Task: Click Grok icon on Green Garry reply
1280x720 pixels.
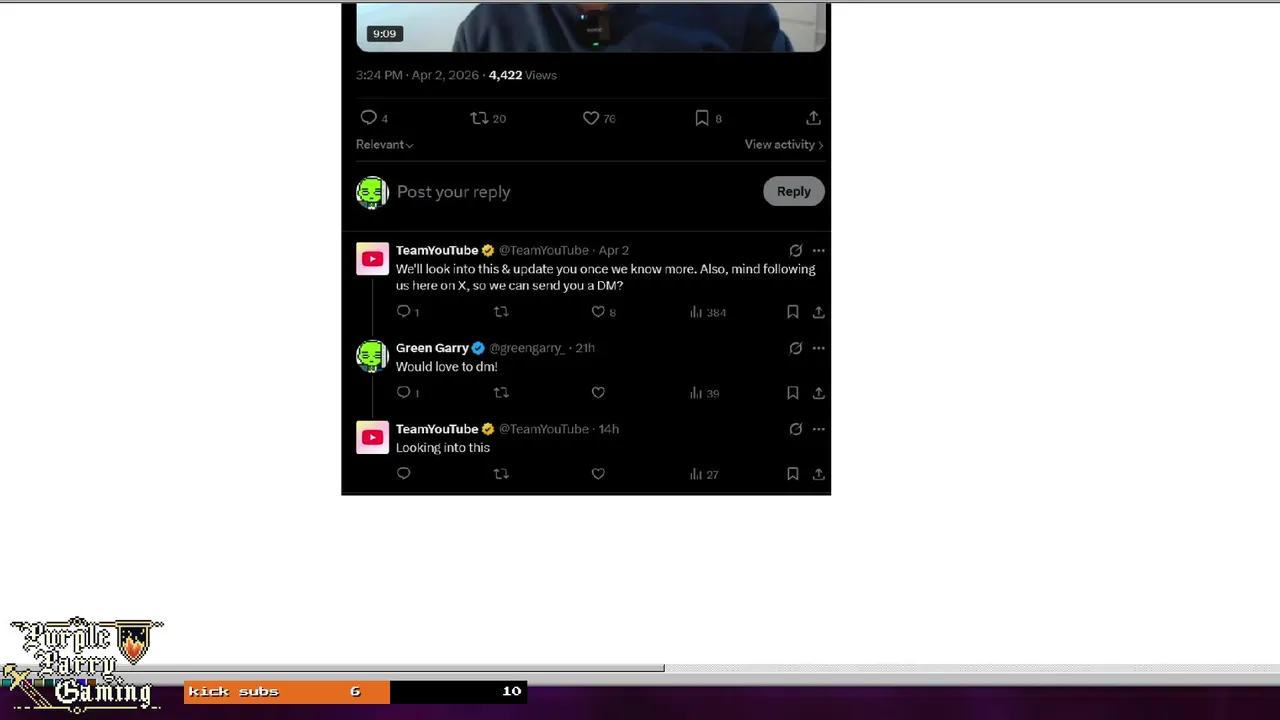Action: (x=795, y=348)
